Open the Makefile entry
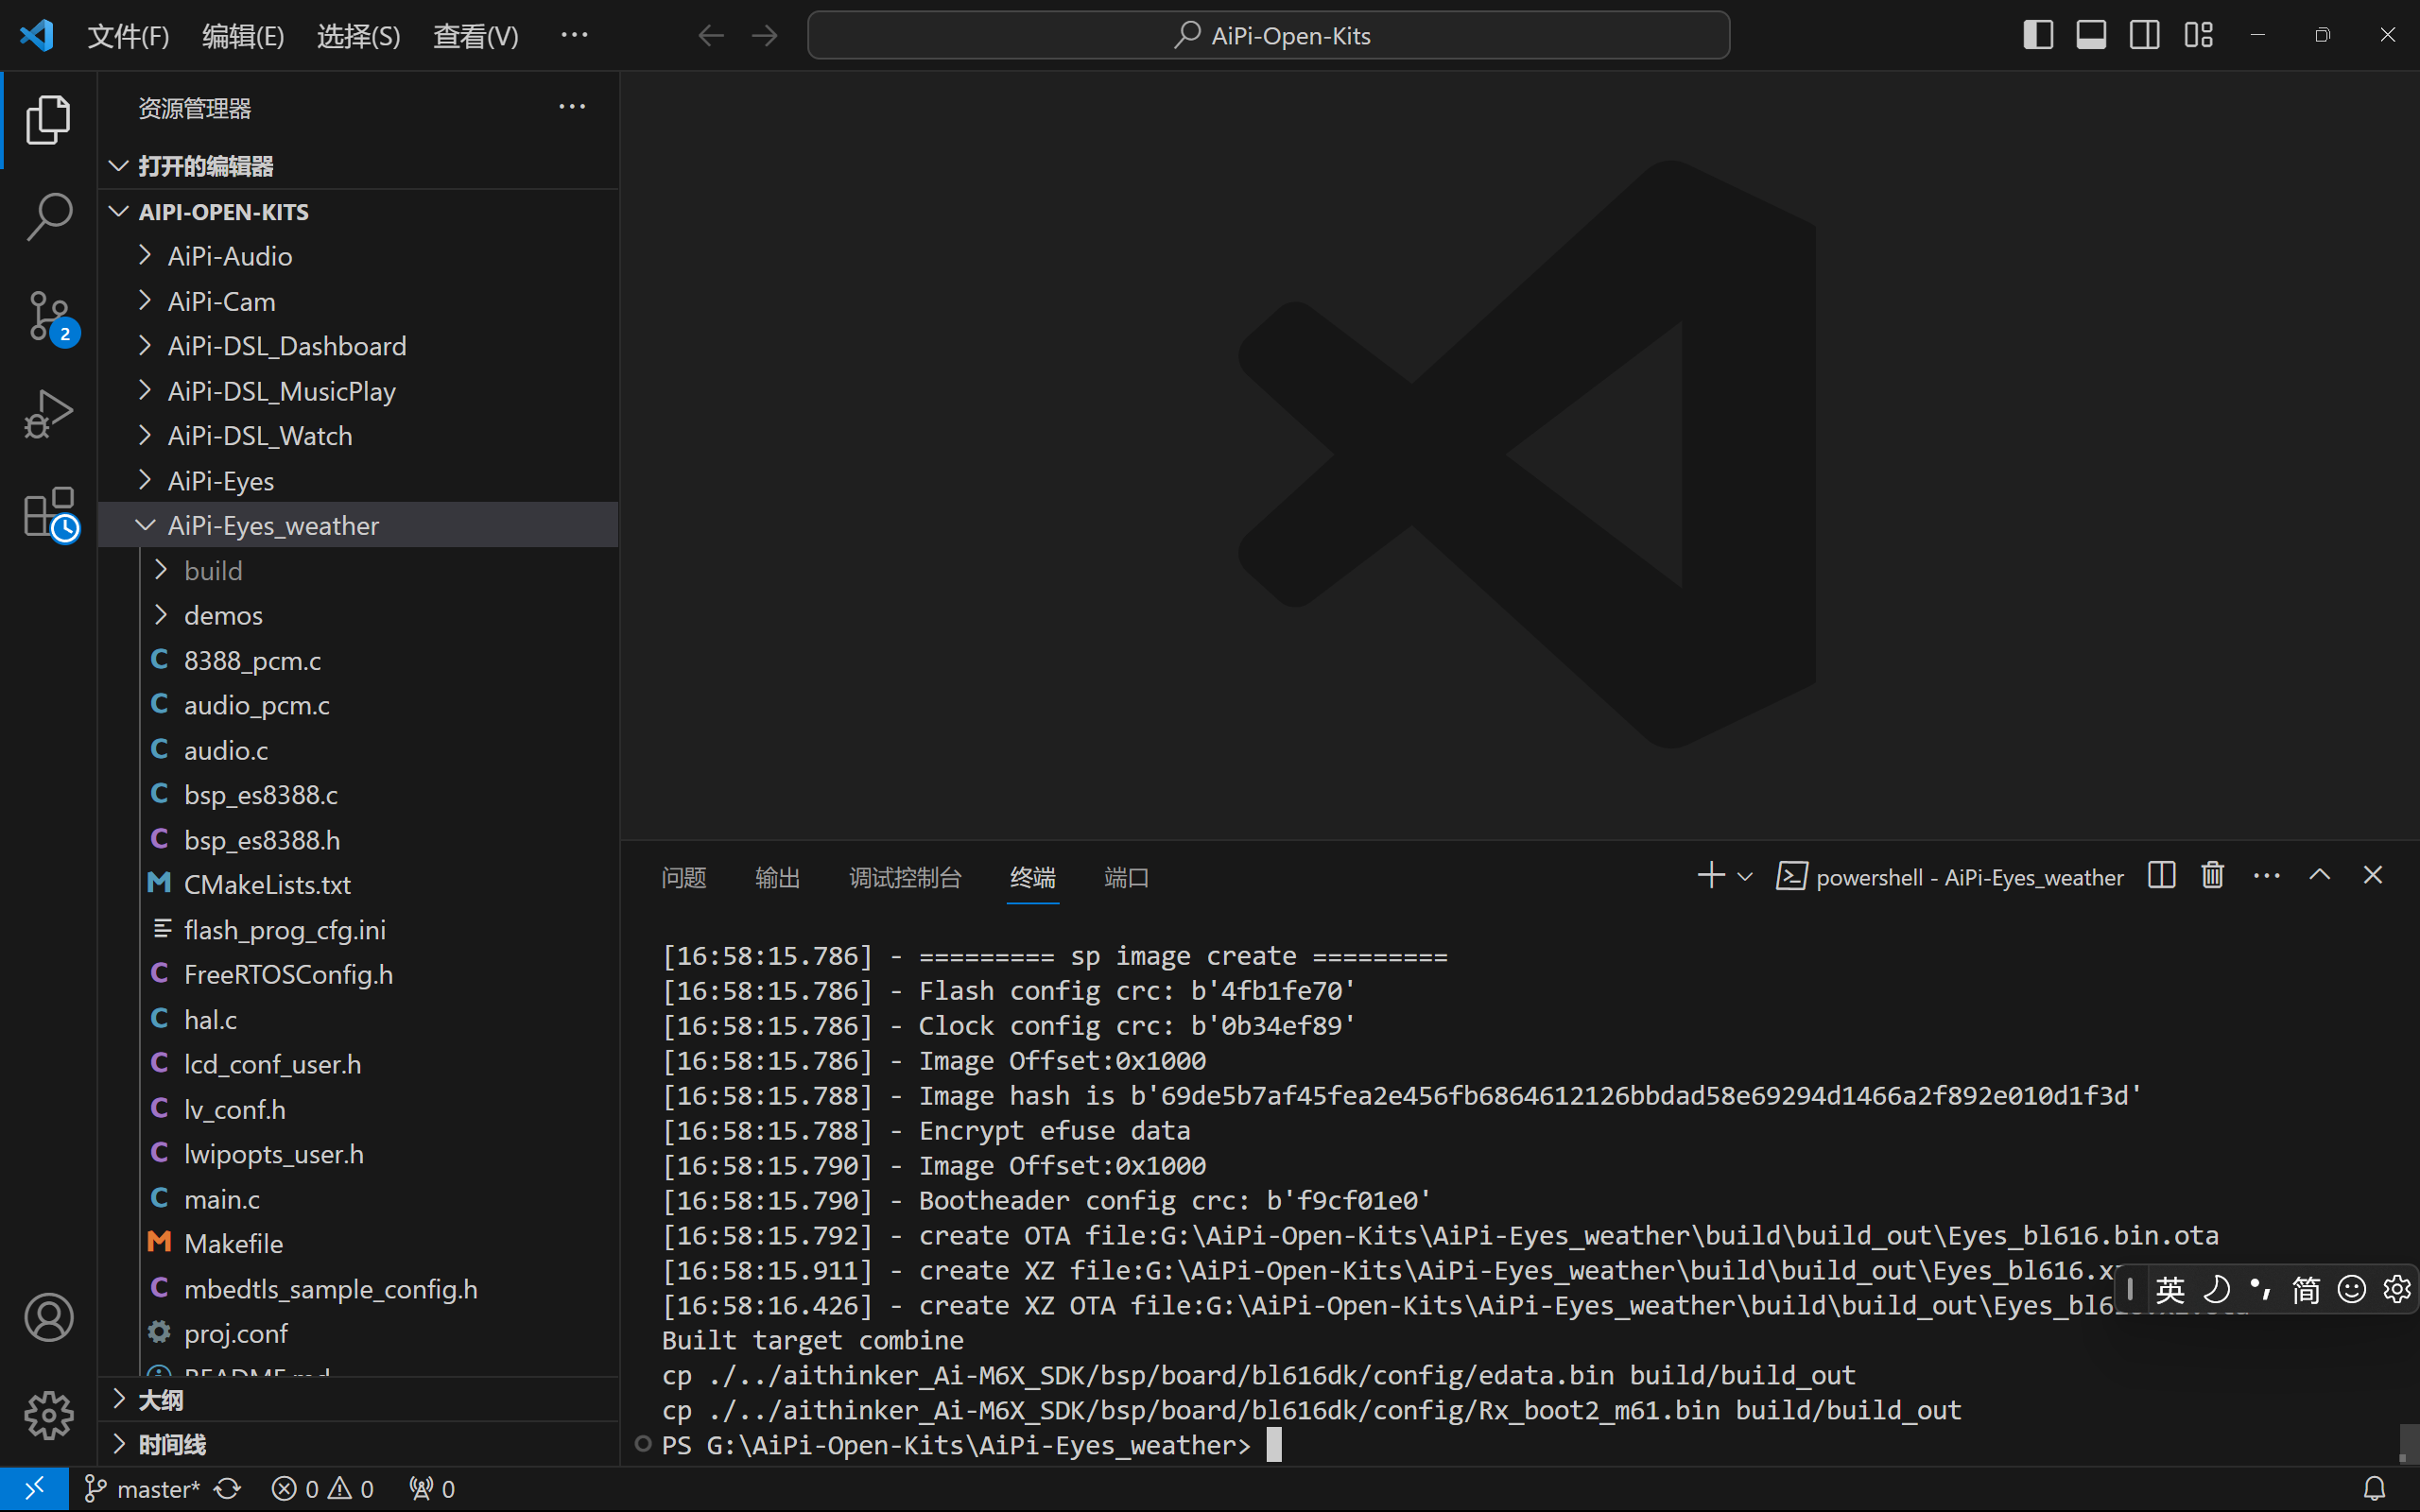 tap(358, 1243)
